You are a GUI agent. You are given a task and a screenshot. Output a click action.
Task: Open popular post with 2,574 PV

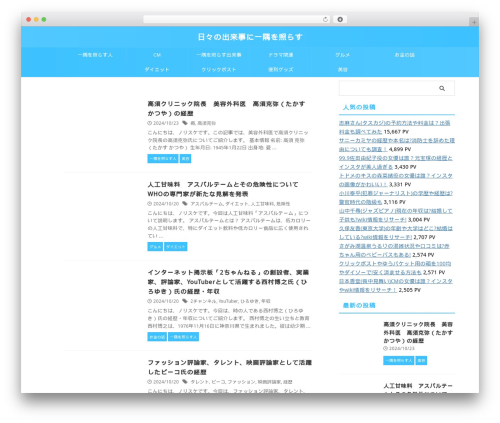(394, 250)
